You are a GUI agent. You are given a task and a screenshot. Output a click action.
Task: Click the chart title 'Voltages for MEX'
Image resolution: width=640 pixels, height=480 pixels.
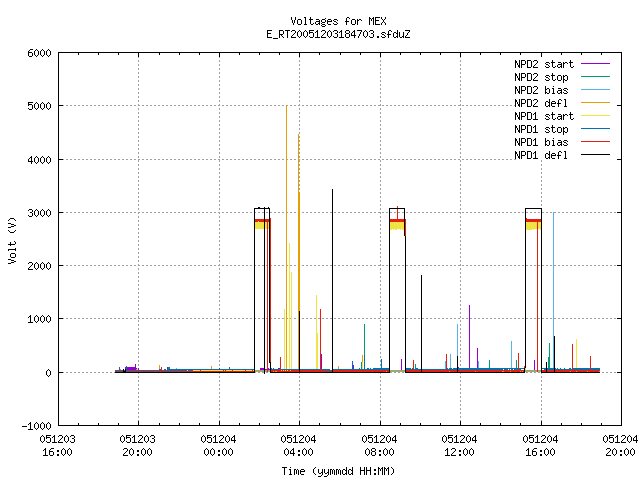[338, 21]
